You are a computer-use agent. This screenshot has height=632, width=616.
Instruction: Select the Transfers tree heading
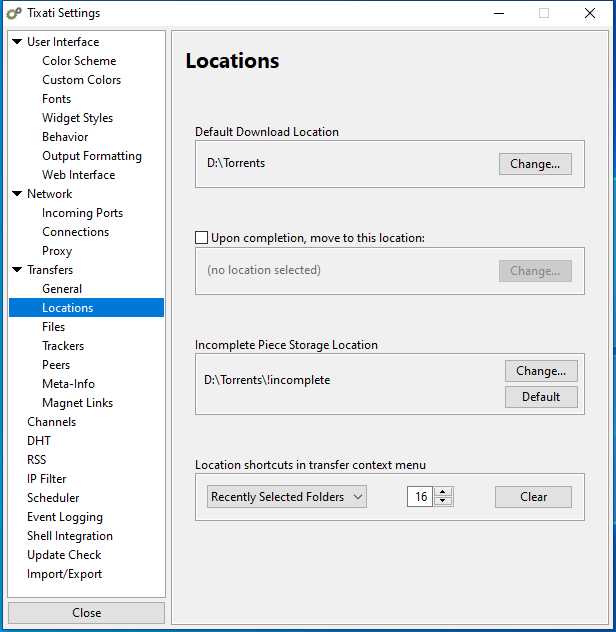[x=50, y=270]
